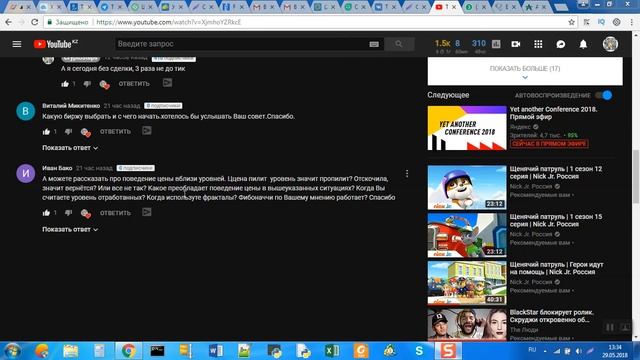Viewport: 640px width, 360px height.
Task: Open Excel from the Windows taskbar
Action: click(332, 351)
